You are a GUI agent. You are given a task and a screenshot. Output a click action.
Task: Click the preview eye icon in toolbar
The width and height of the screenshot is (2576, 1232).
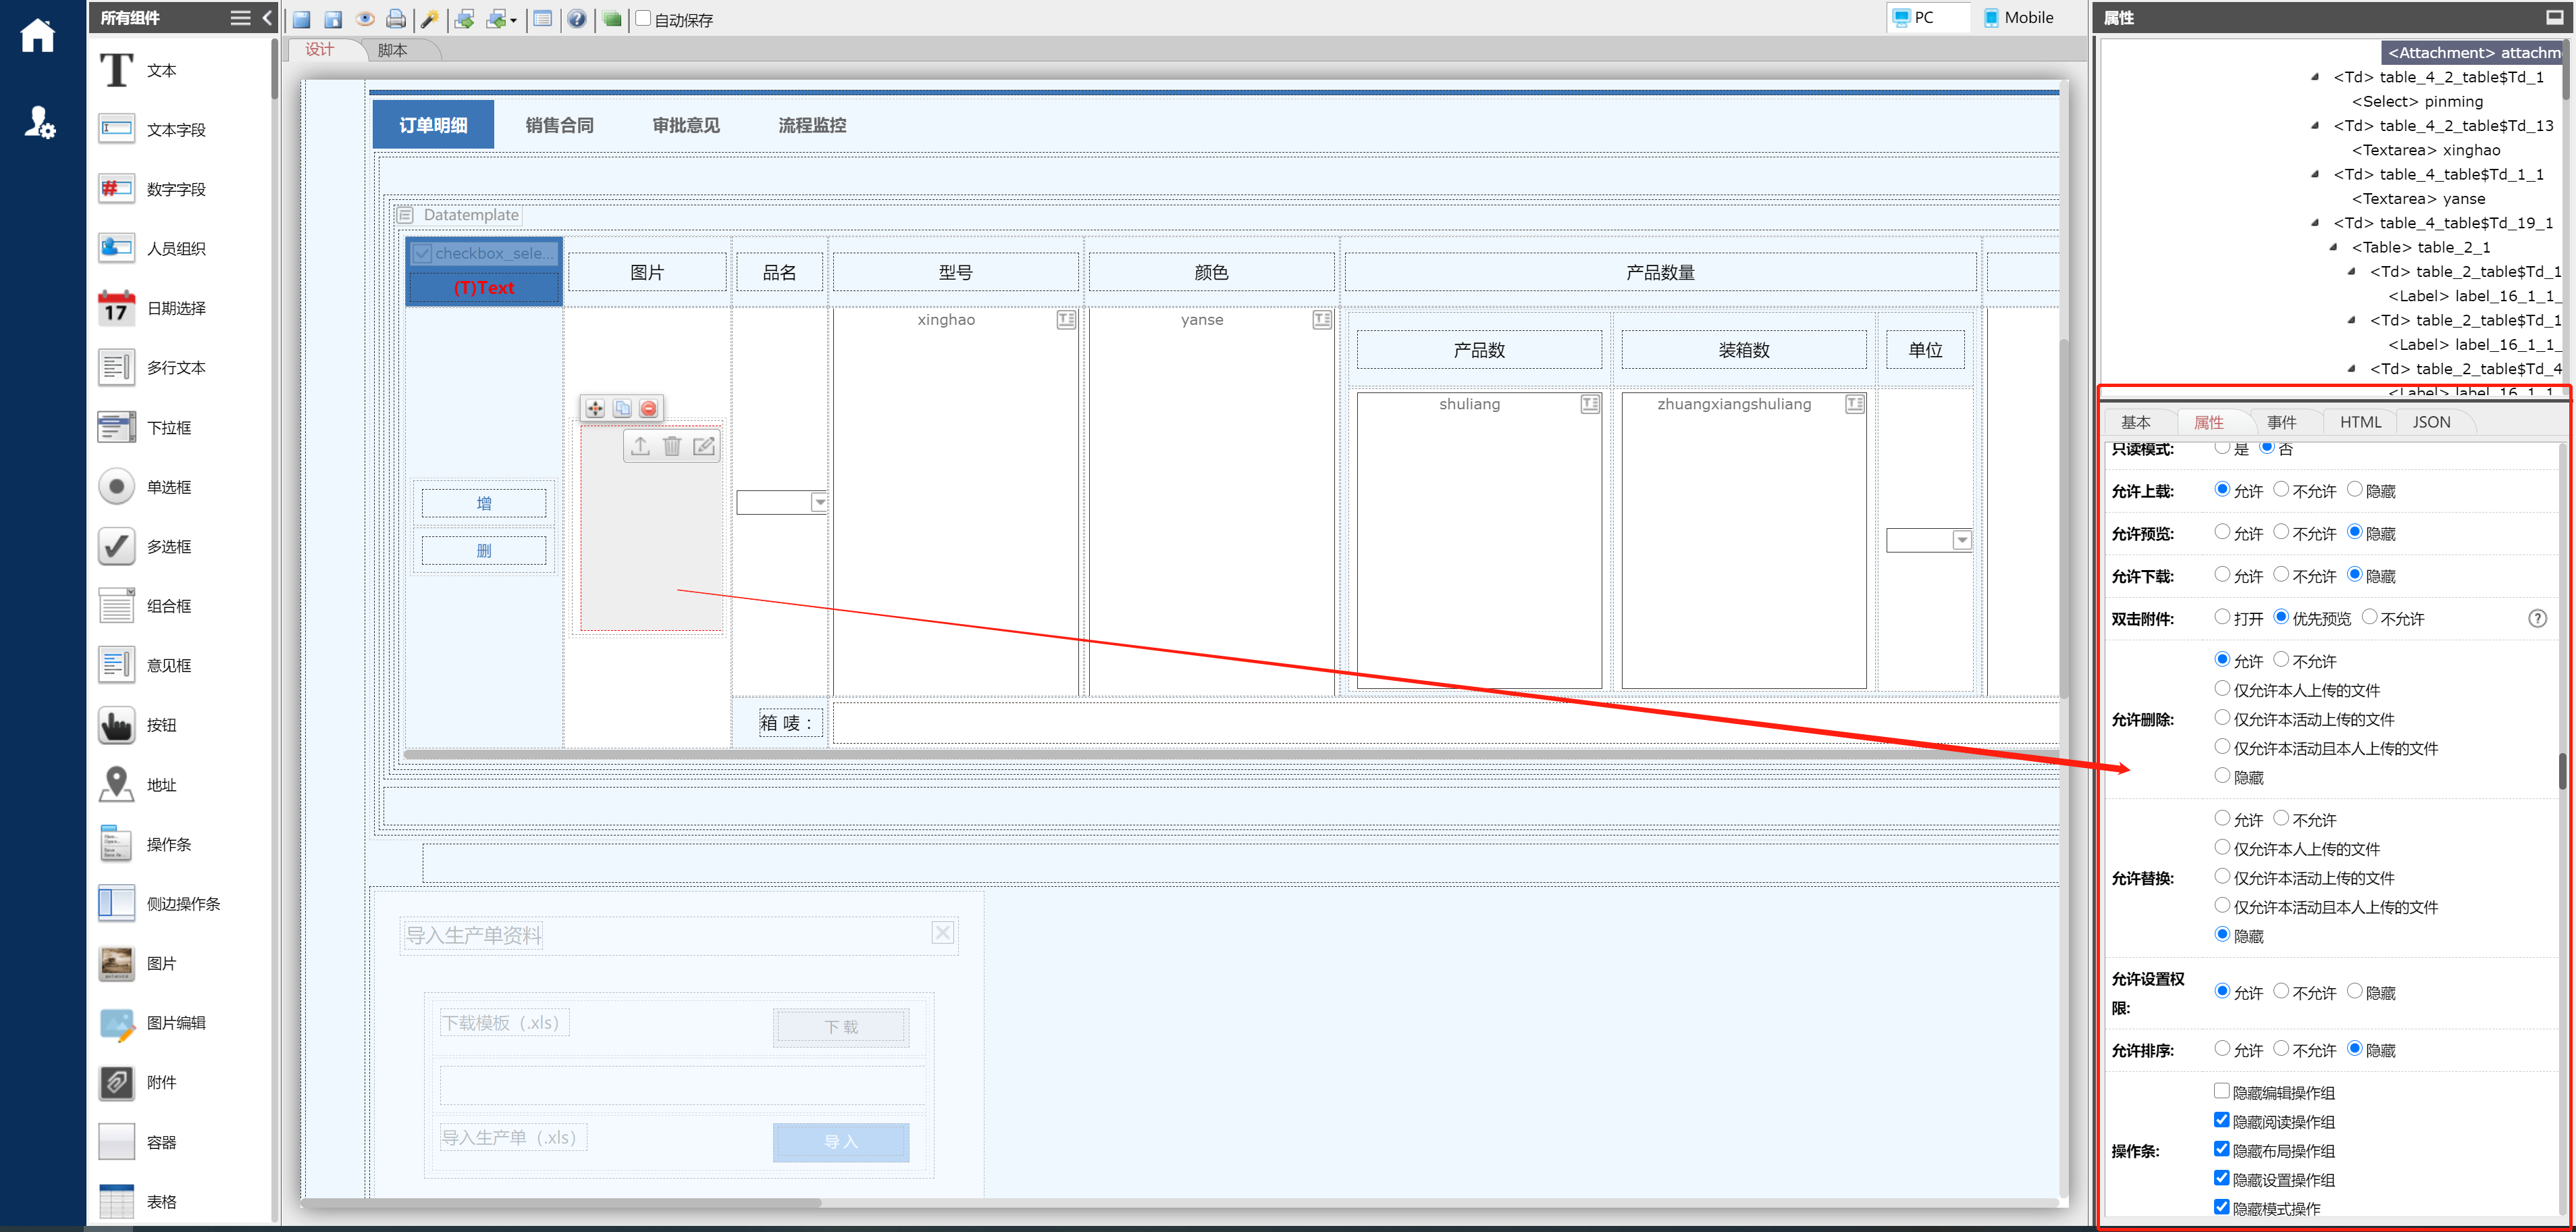365,19
